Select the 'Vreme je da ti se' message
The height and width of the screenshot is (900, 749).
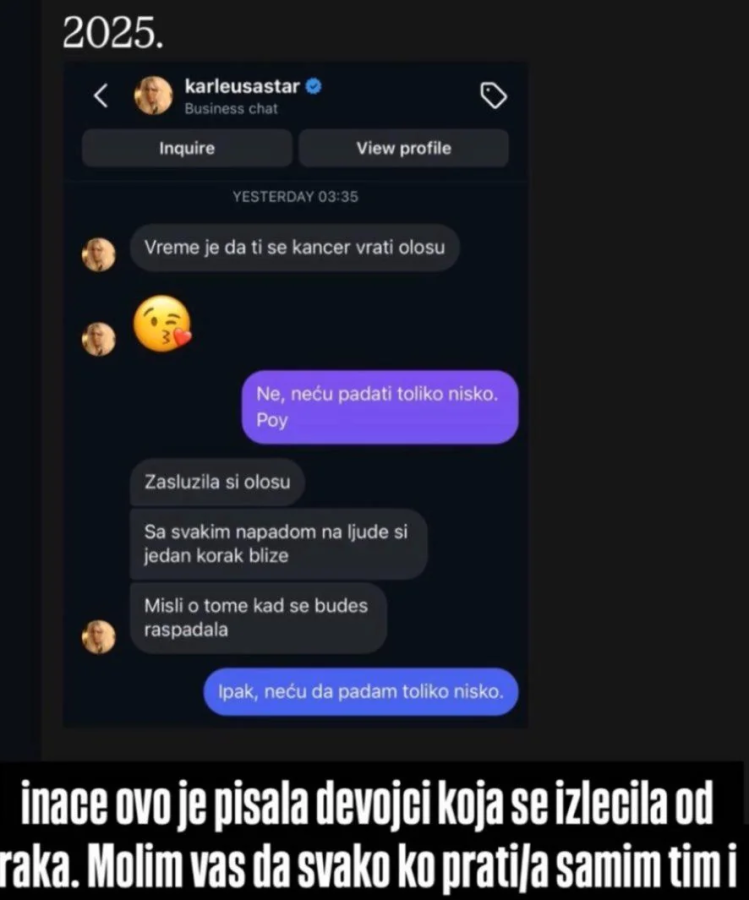pos(294,247)
